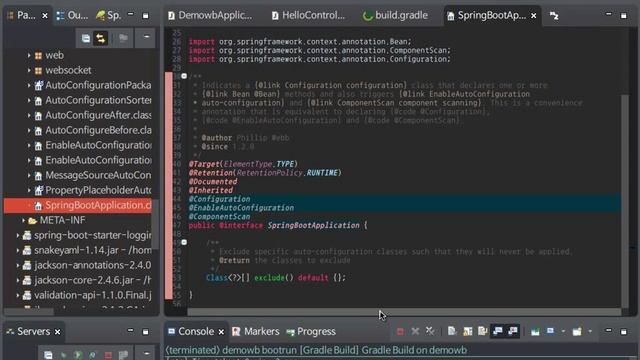Select validation-api-1.1.0.Final.jar item
The image size is (640, 360).
tap(93, 295)
